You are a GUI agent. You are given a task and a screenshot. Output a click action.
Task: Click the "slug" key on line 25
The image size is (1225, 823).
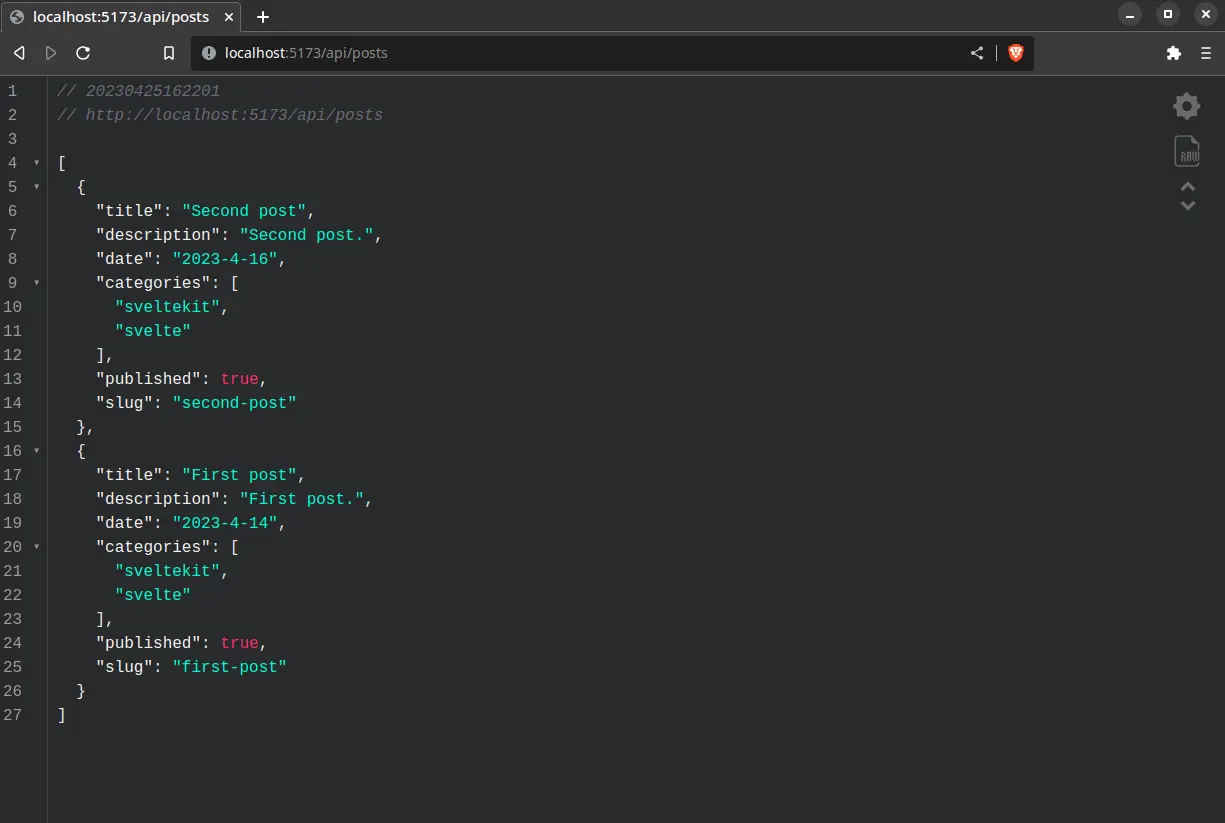pyautogui.click(x=124, y=667)
